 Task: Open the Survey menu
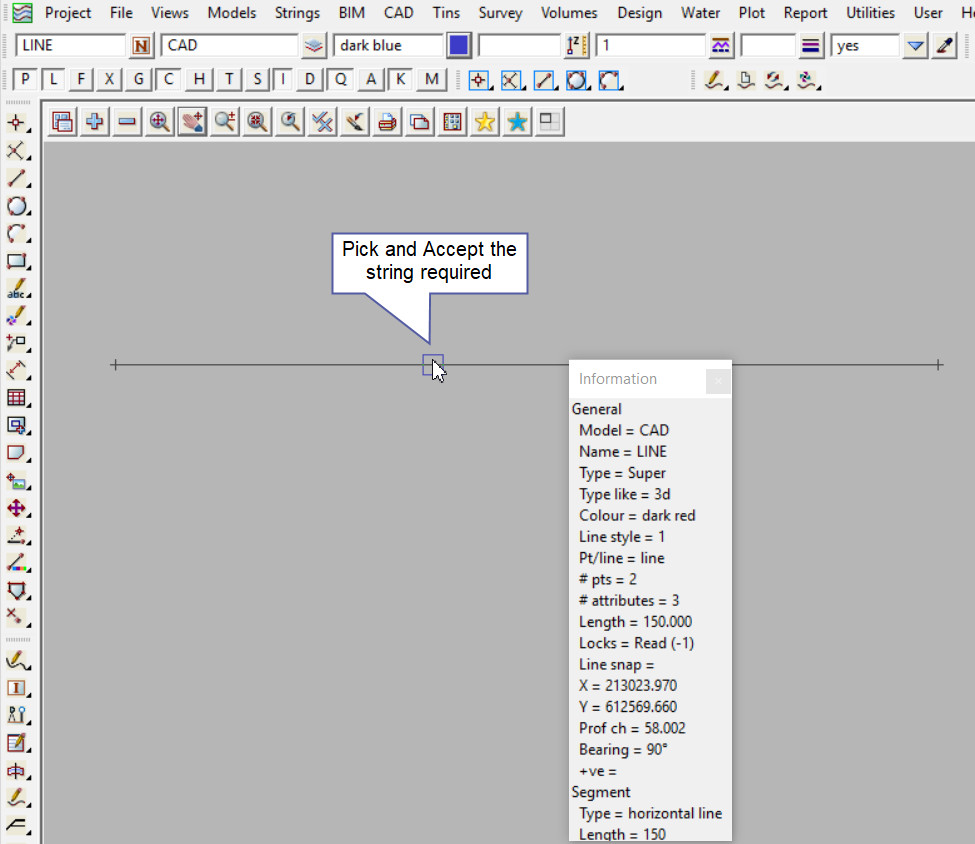pos(500,13)
